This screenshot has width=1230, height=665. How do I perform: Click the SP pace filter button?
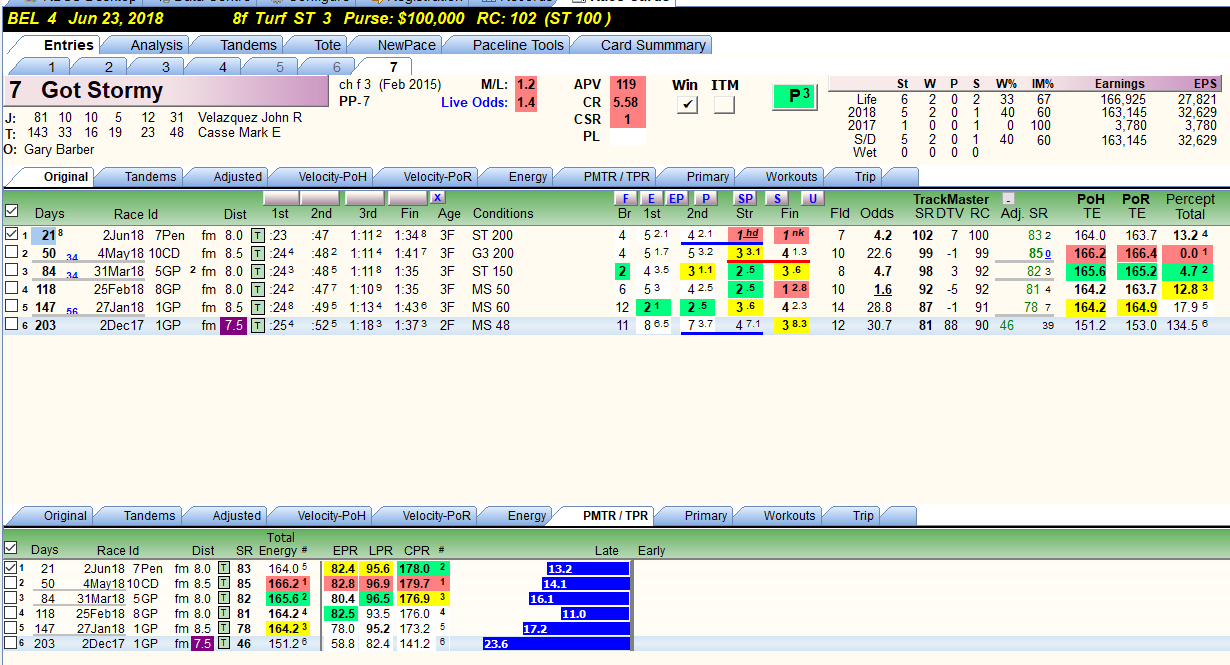point(745,198)
